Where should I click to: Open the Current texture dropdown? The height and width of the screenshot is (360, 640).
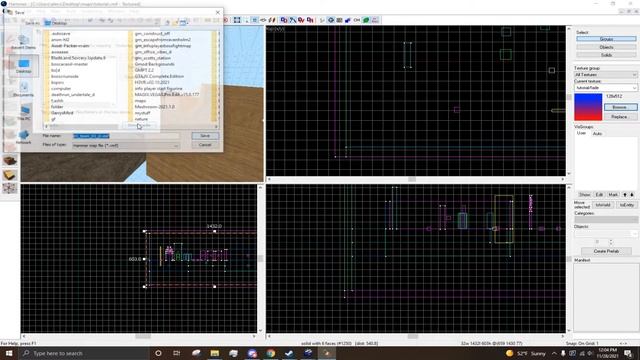[x=606, y=88]
